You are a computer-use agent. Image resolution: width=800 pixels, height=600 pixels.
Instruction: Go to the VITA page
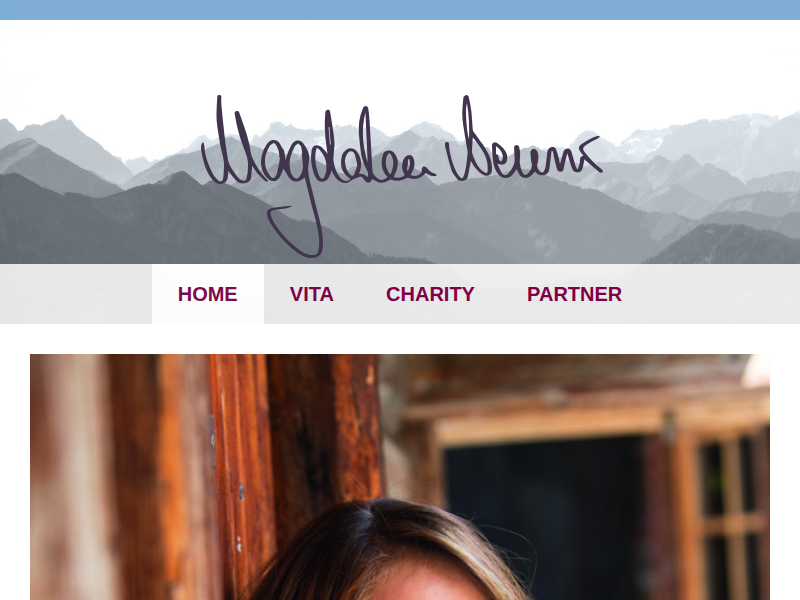(x=311, y=294)
